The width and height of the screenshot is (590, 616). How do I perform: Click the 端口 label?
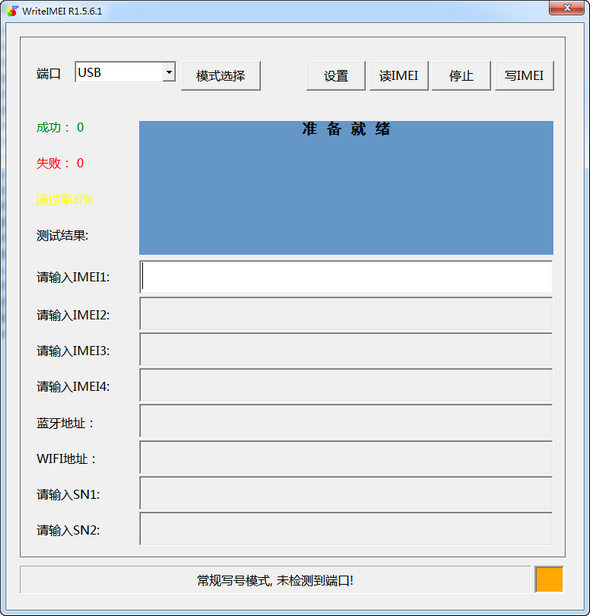tap(49, 74)
